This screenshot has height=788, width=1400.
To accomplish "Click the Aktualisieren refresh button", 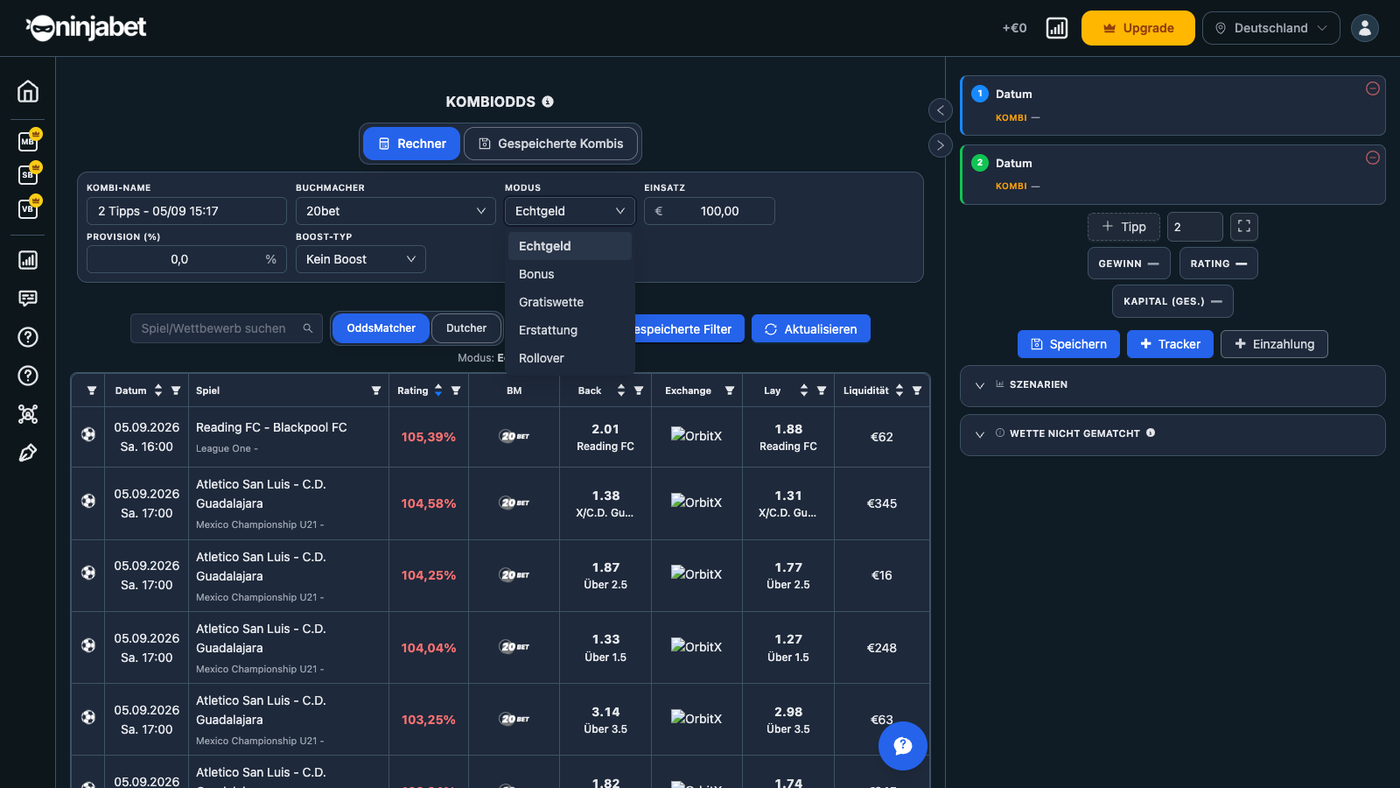I will coord(811,329).
